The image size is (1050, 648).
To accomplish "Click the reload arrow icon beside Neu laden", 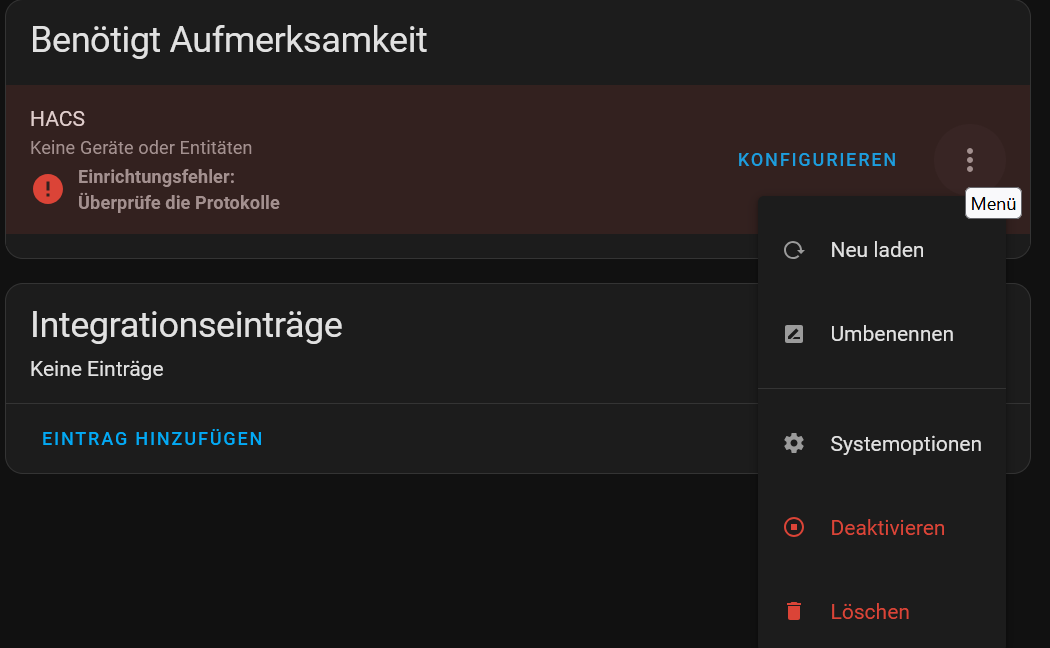I will tap(794, 250).
